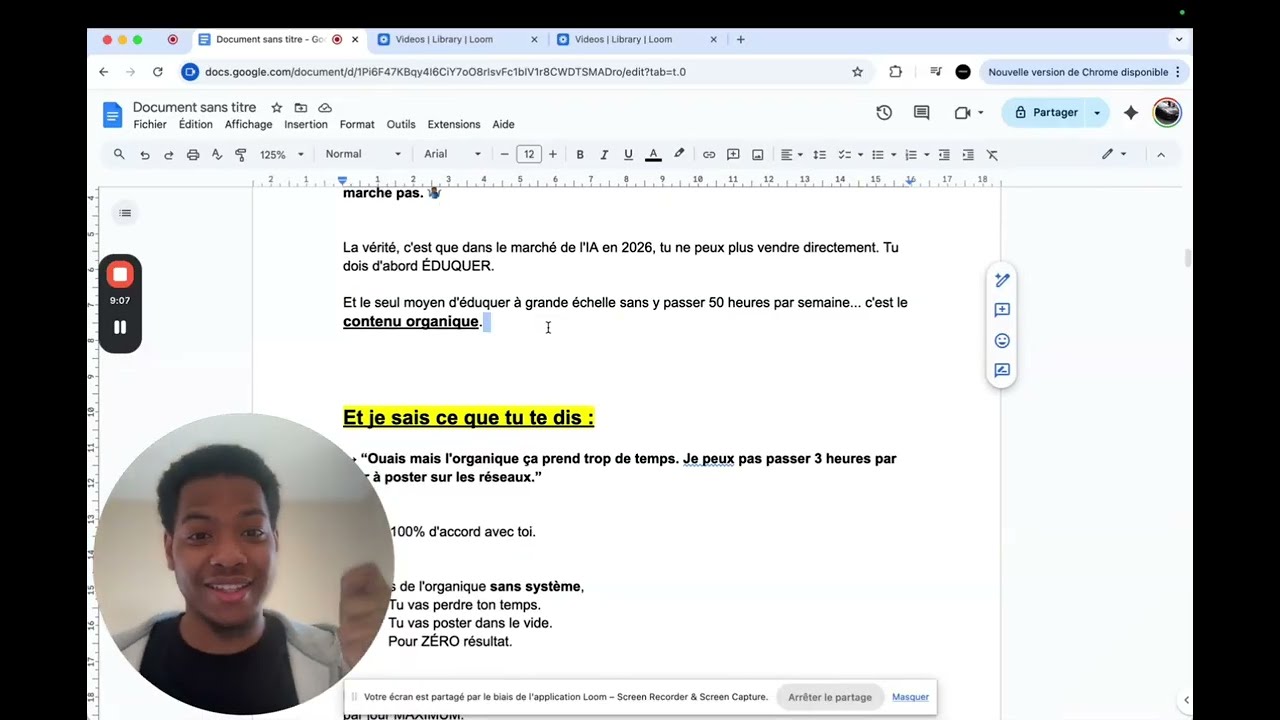Open the zoom 125% dropdown
Viewport: 1280px width, 720px height.
[281, 154]
